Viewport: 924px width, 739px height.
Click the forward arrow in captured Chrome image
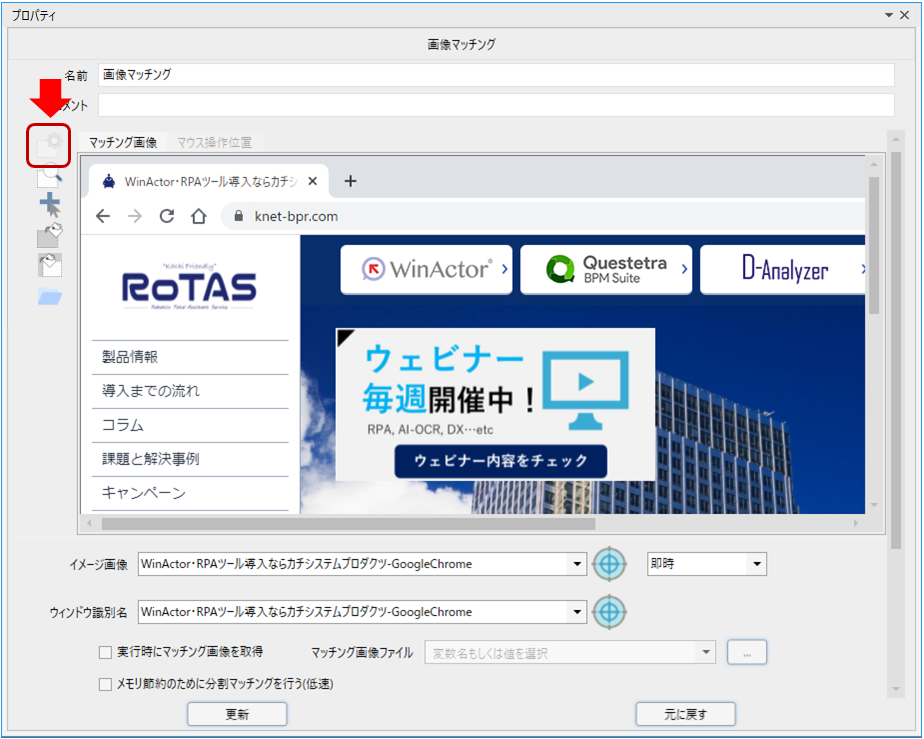tap(135, 216)
